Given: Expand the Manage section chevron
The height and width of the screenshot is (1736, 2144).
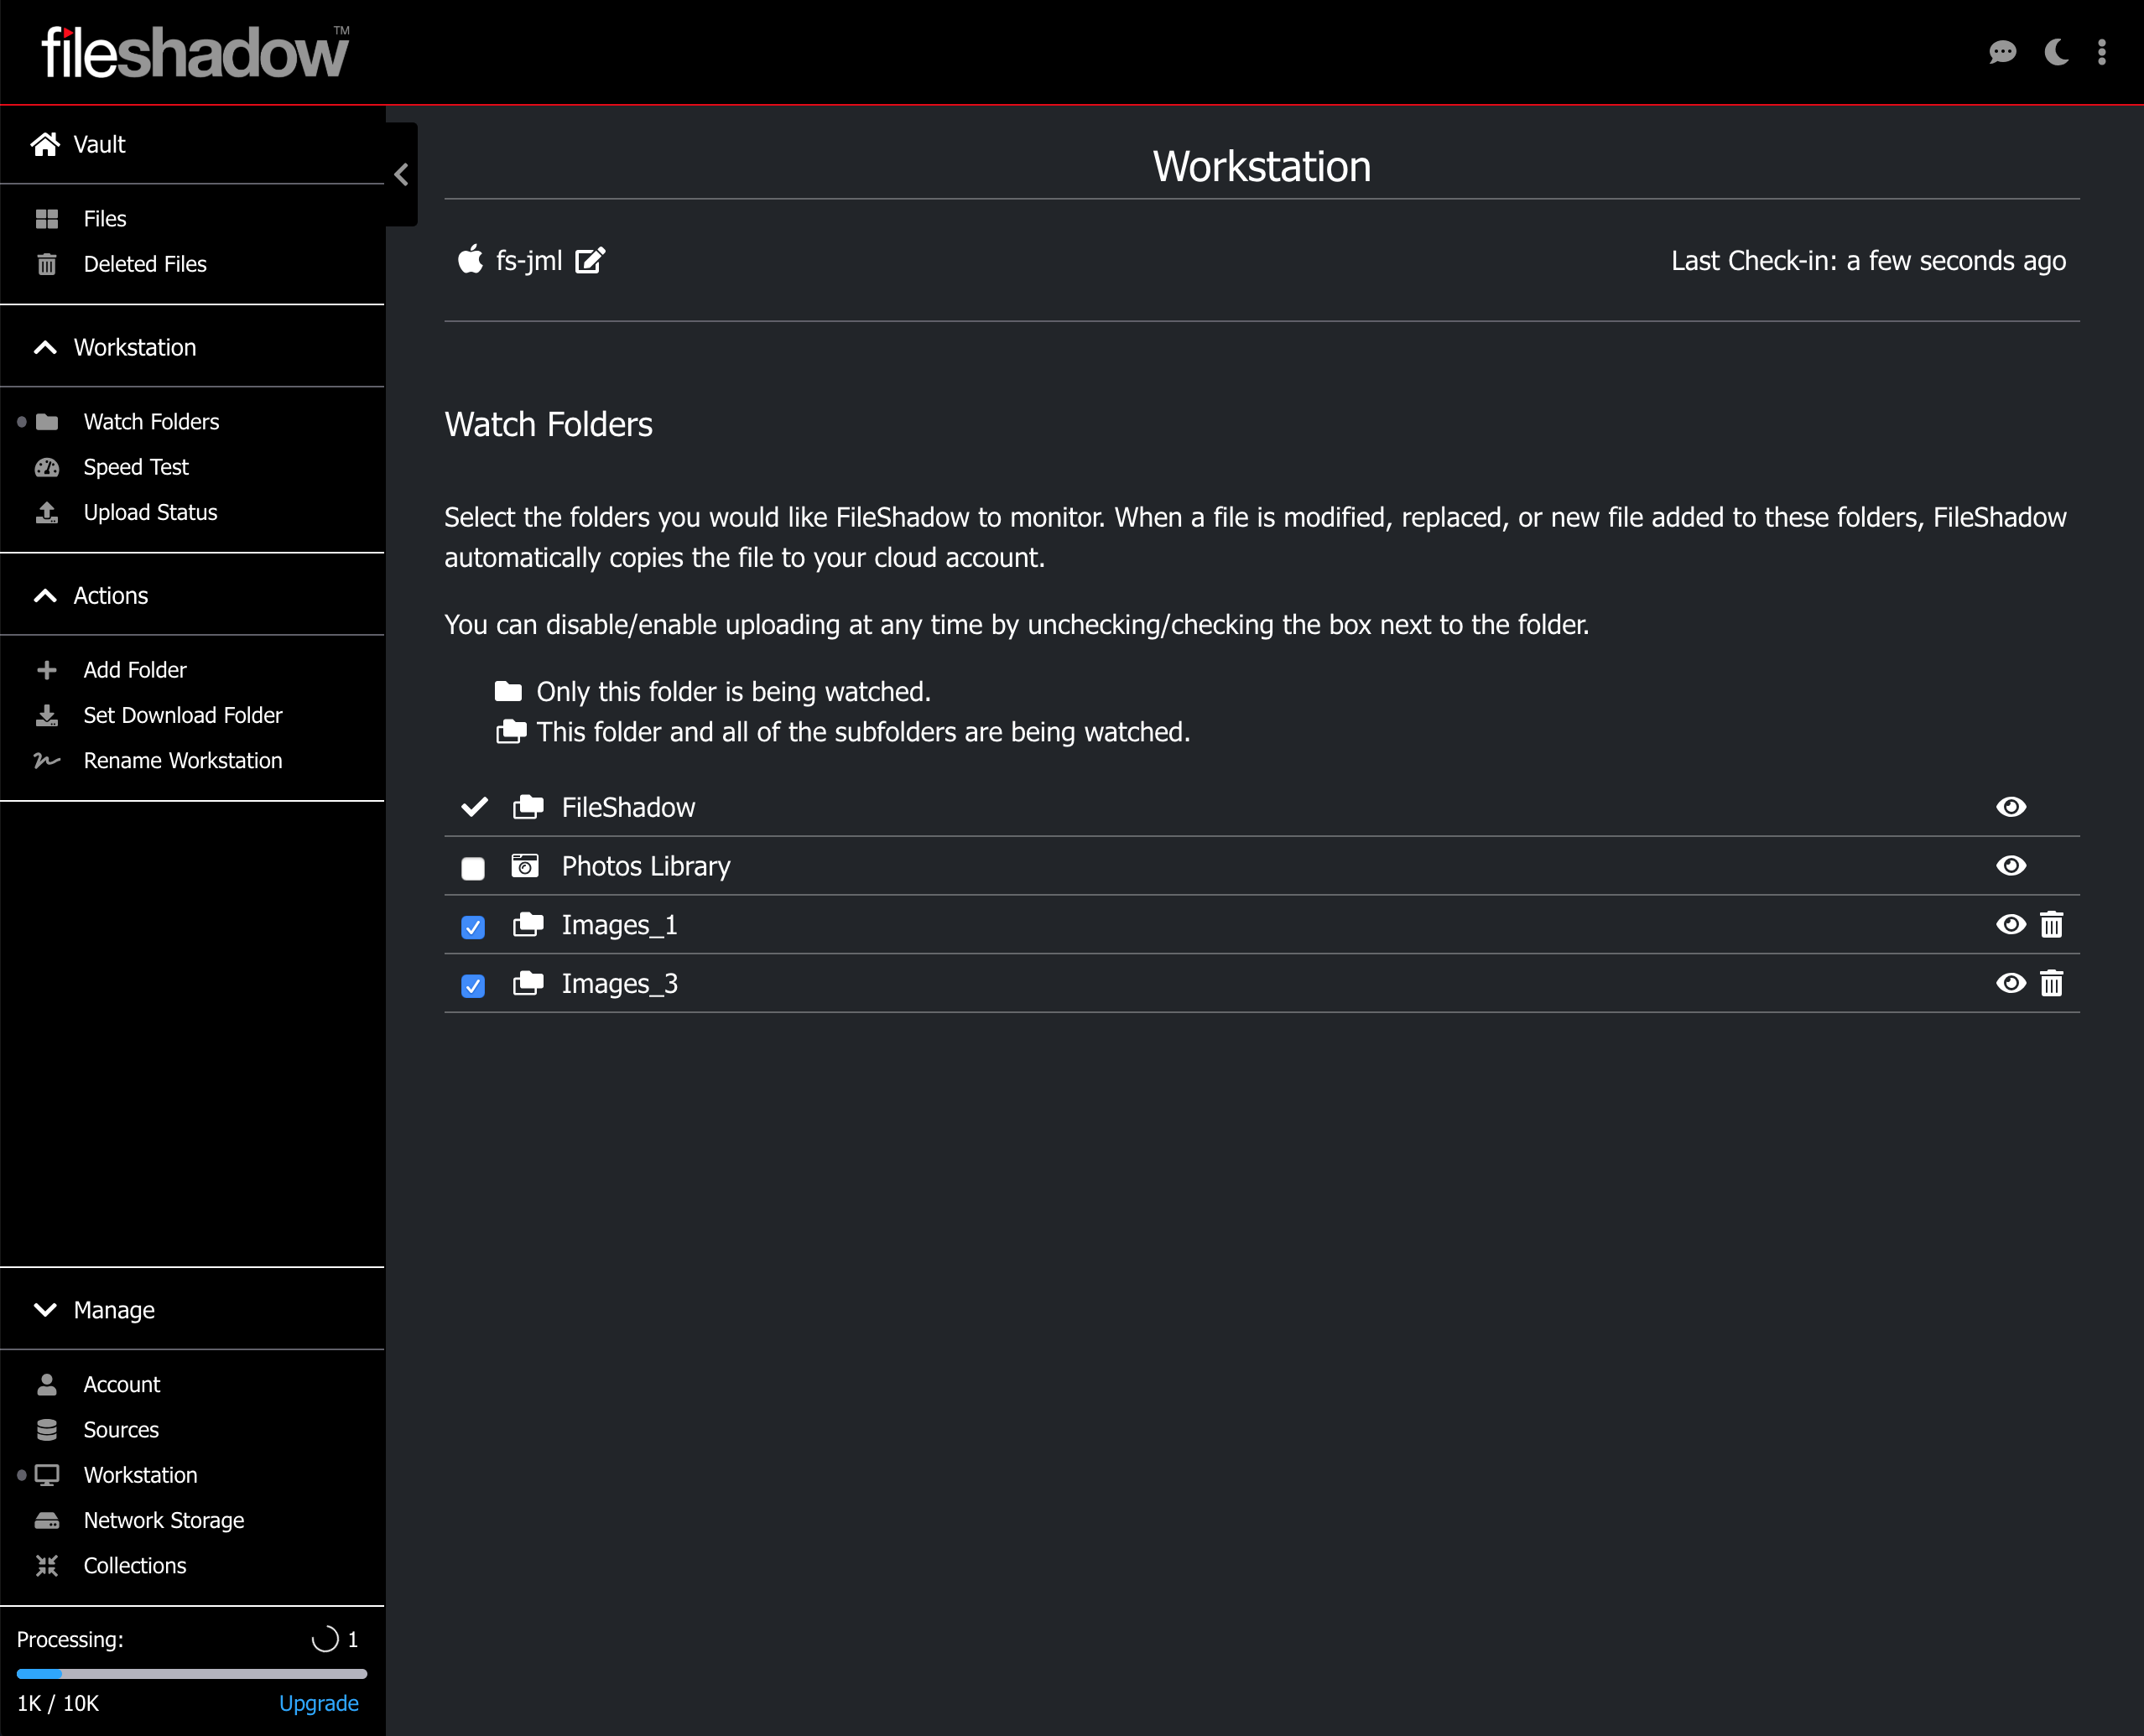Looking at the screenshot, I should [x=45, y=1310].
